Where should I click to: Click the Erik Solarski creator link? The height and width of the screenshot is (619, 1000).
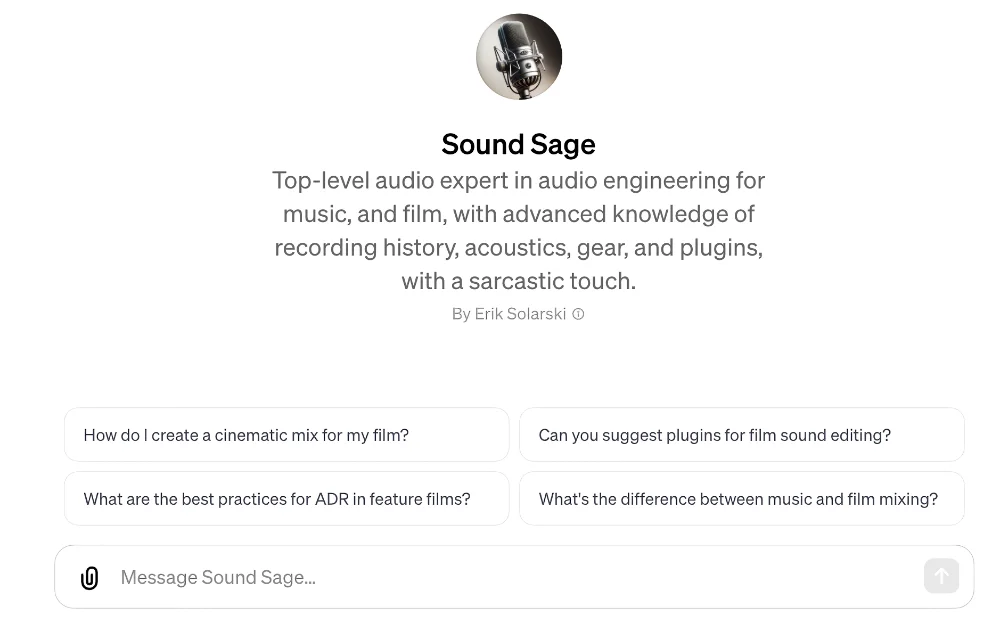[x=520, y=313]
